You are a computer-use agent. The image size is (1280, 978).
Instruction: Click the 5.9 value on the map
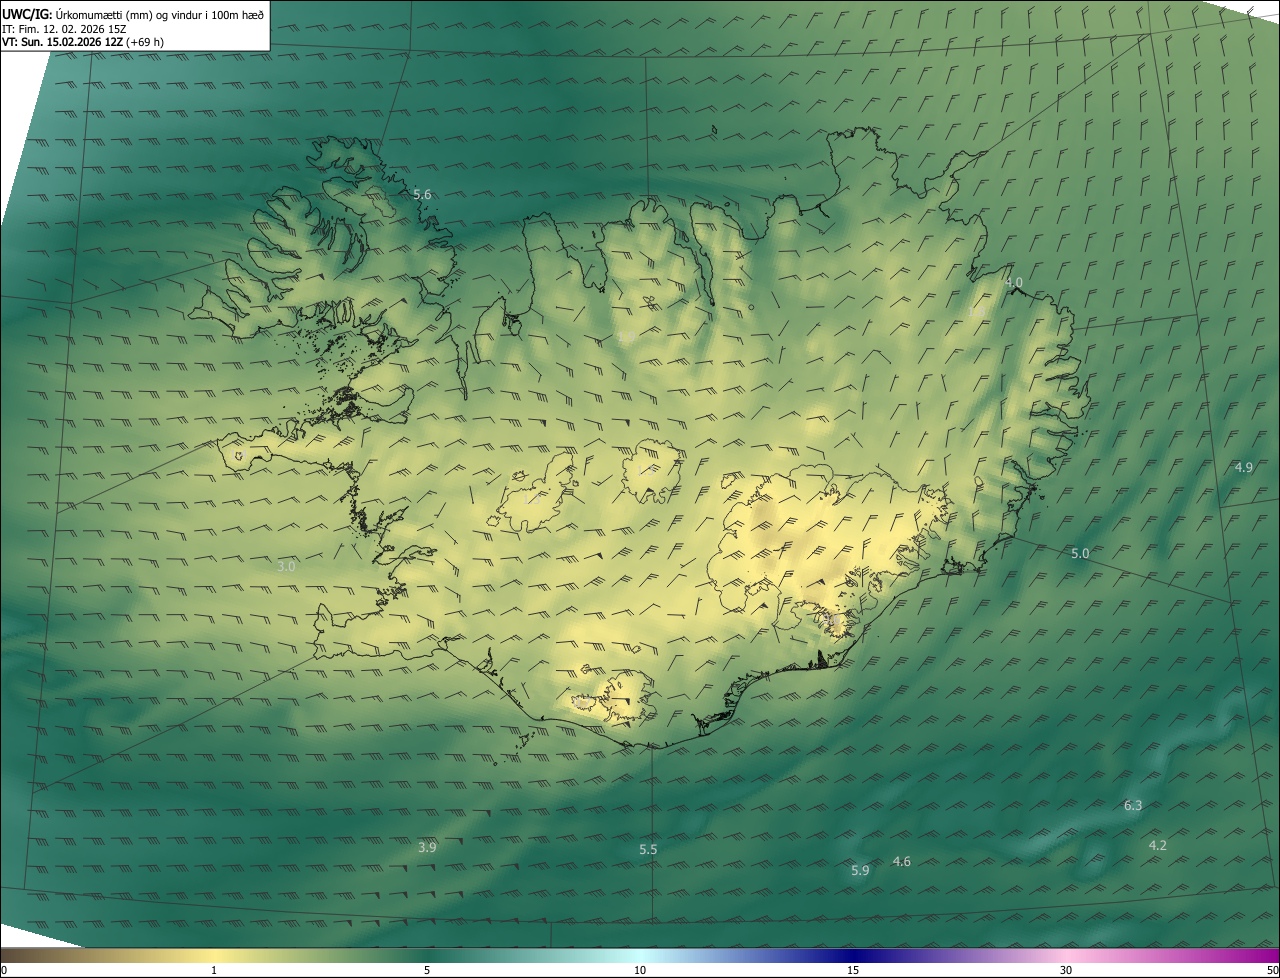(860, 871)
